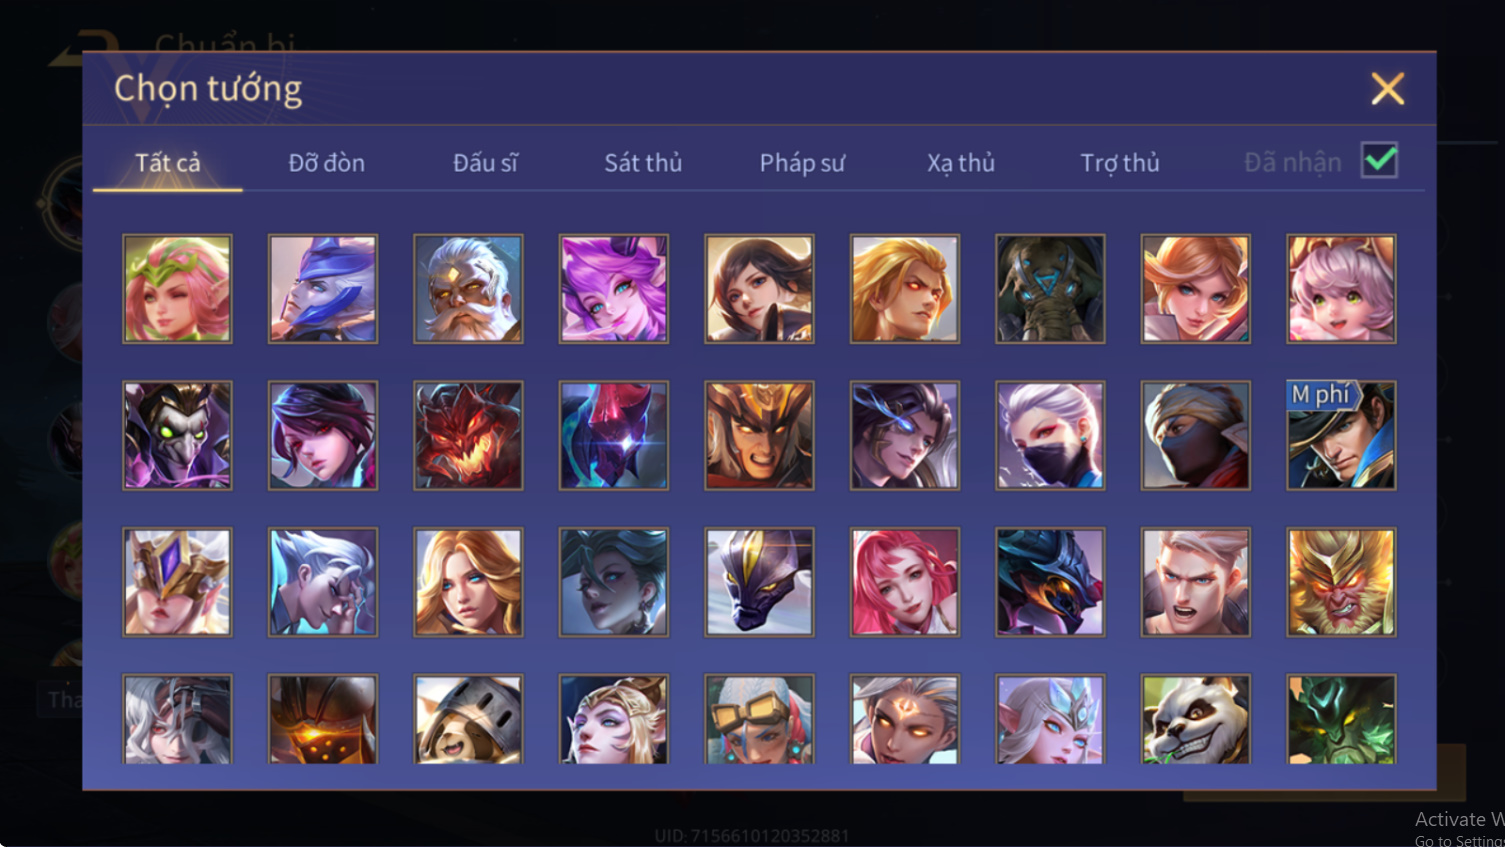Image resolution: width=1505 pixels, height=847 pixels.
Task: Open the Đấu sĩ tab
Action: (x=485, y=162)
